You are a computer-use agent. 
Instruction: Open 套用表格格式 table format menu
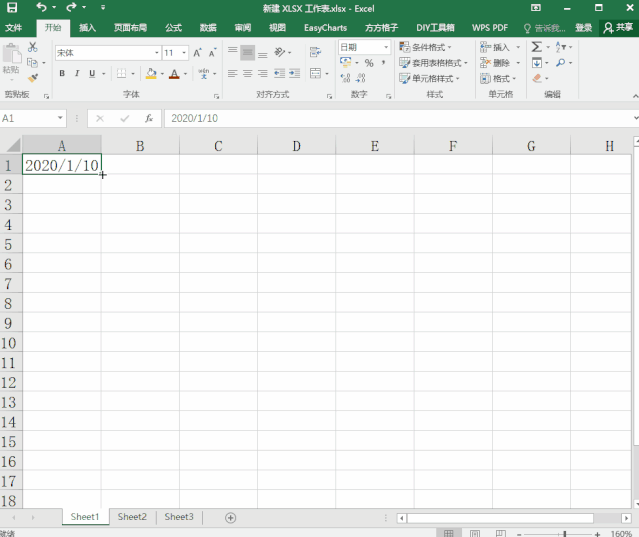(433, 63)
